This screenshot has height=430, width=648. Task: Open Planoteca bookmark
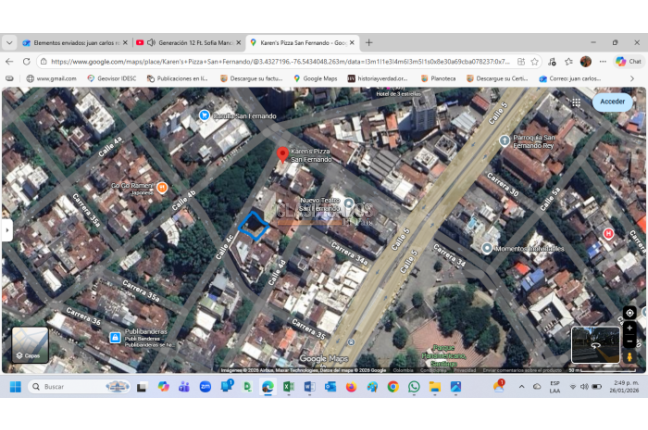point(438,79)
